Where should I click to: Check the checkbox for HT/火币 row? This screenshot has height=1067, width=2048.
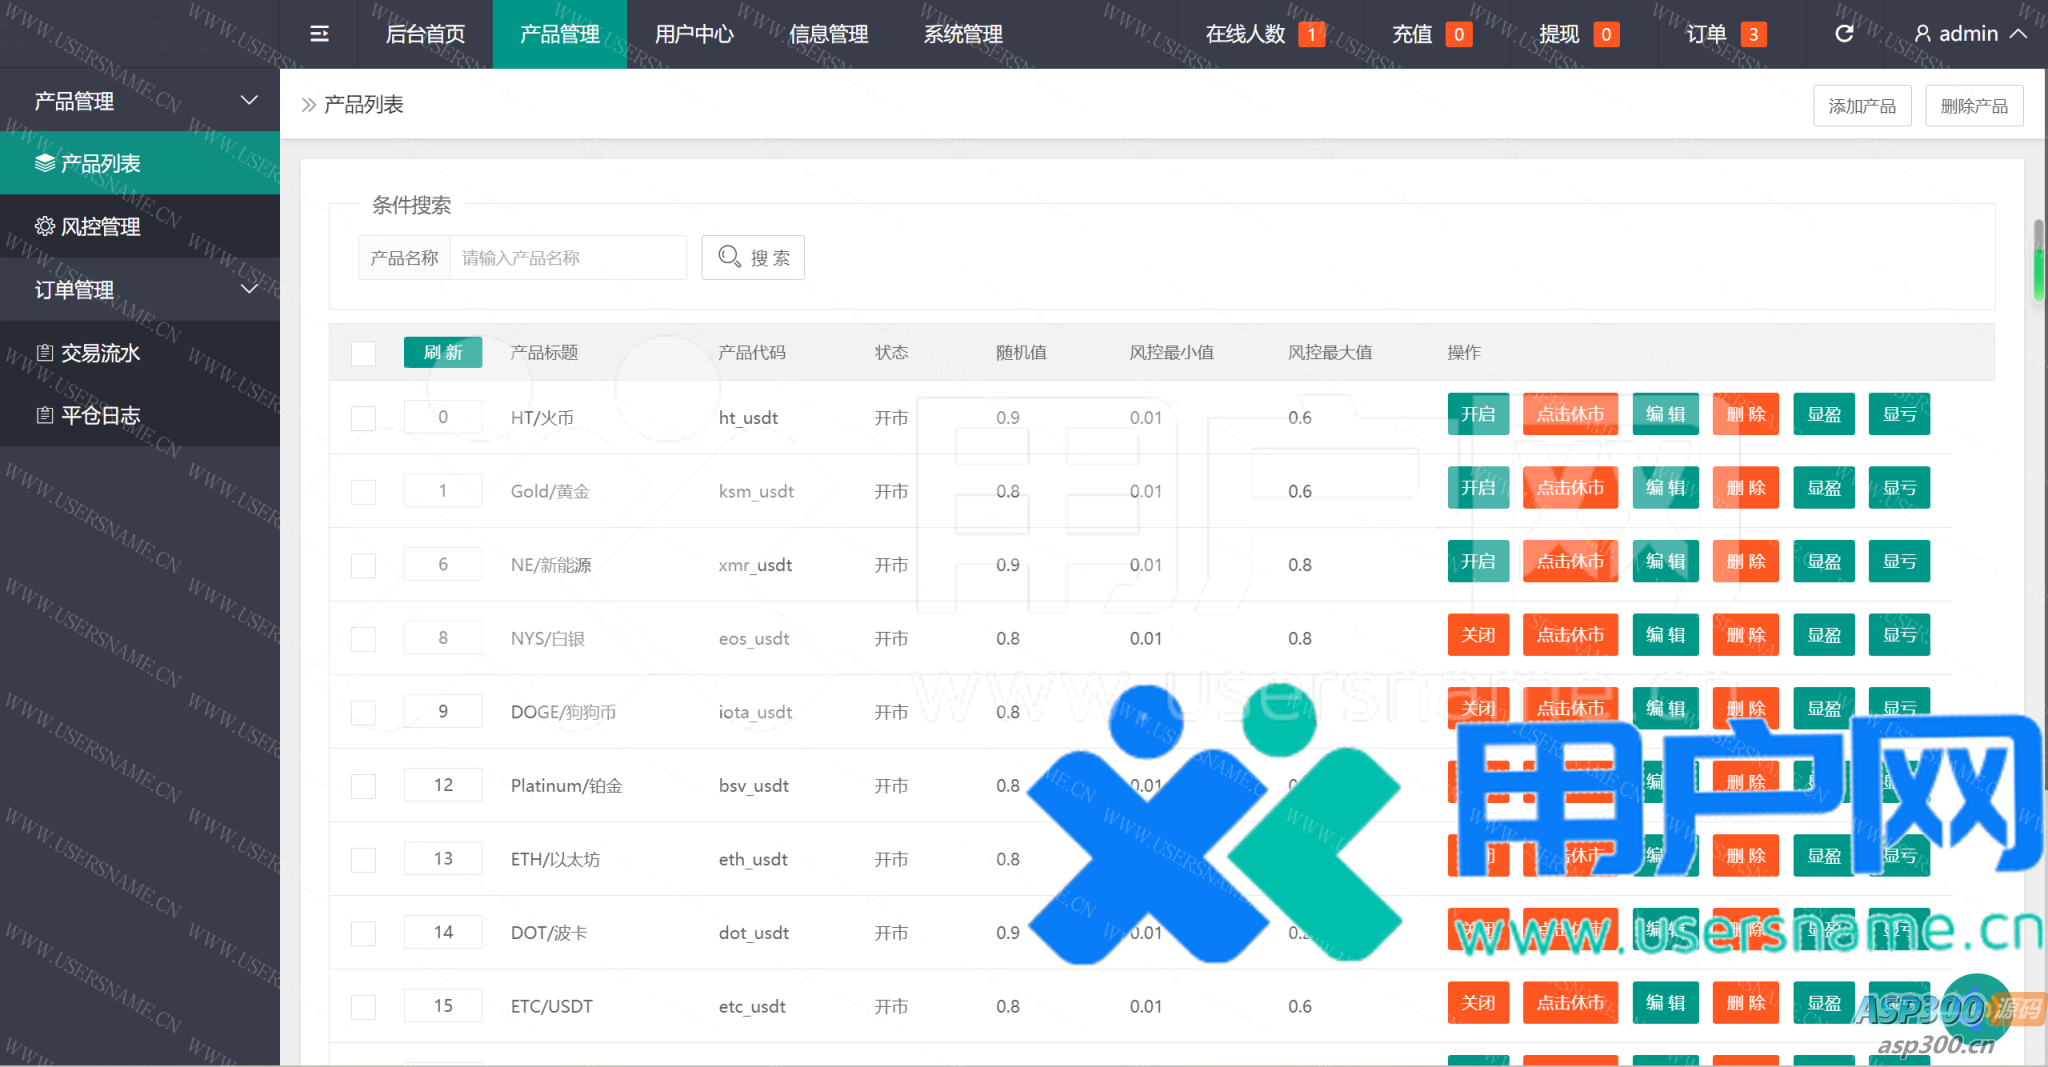(x=363, y=418)
